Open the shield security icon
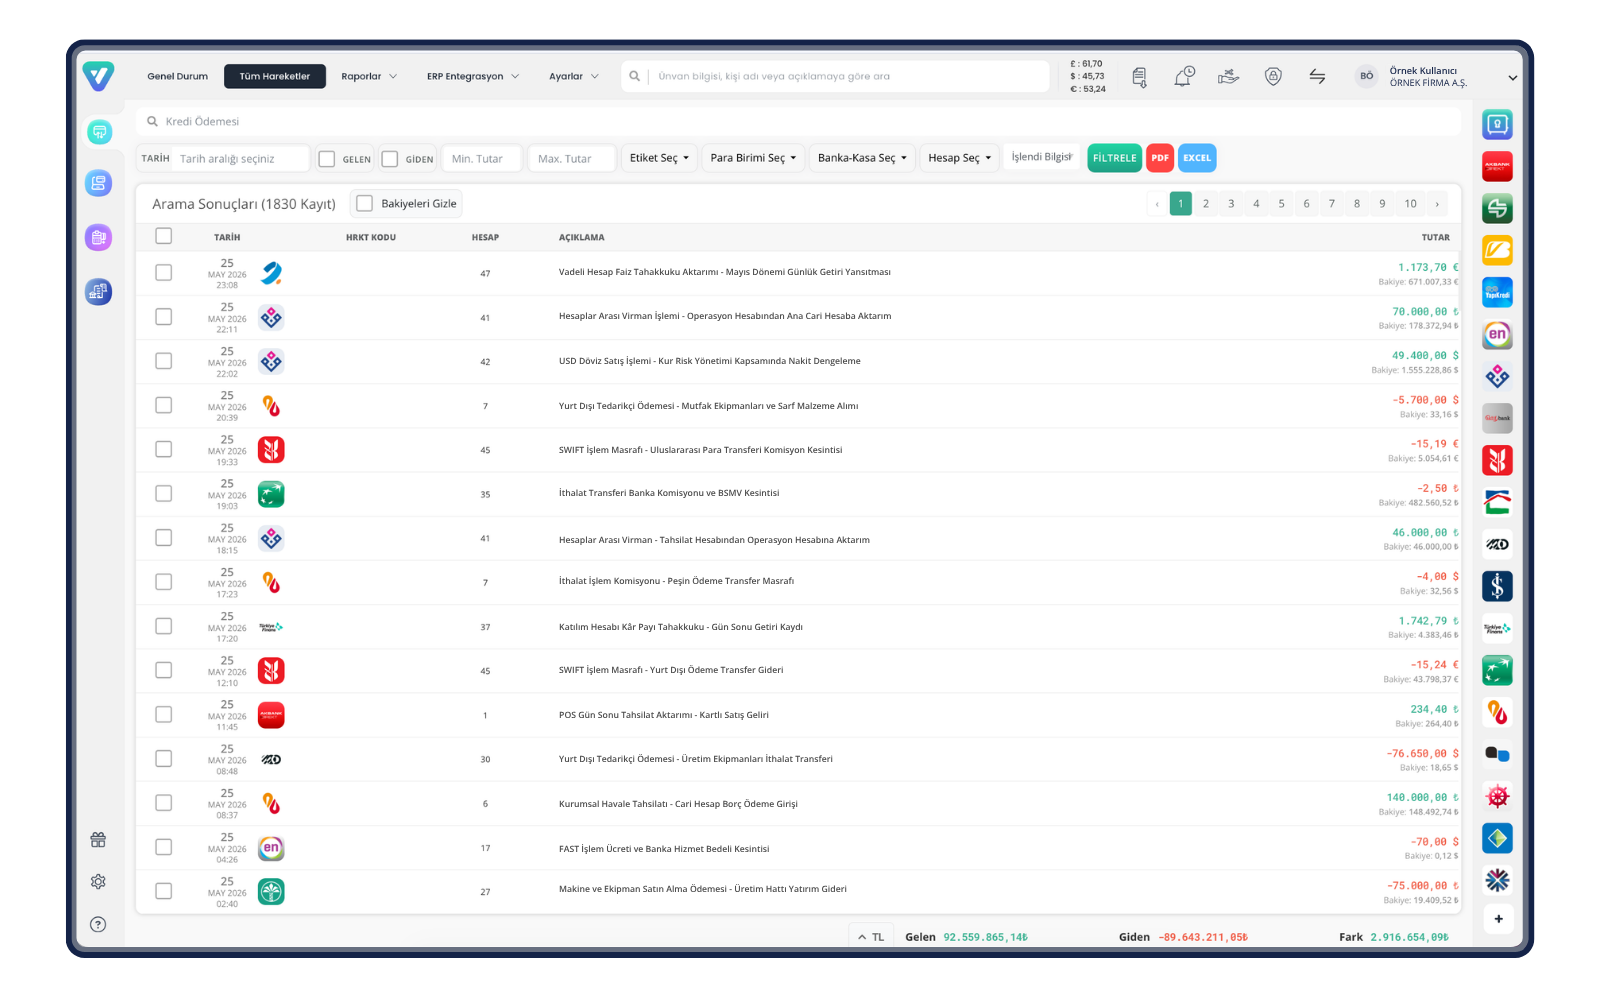The image size is (1600, 1000). coord(1273,76)
